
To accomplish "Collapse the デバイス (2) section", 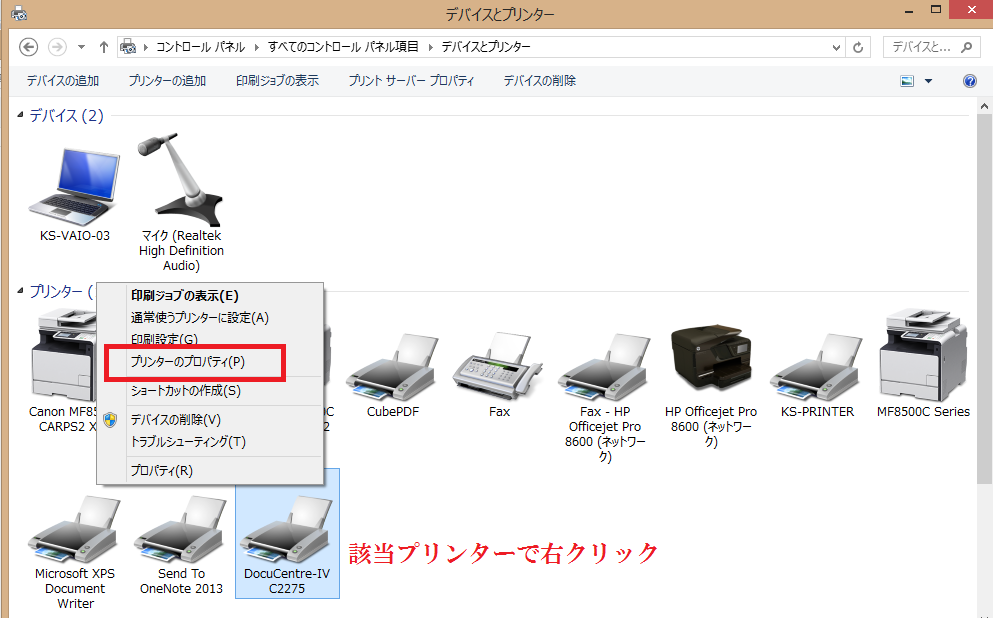I will pos(21,117).
